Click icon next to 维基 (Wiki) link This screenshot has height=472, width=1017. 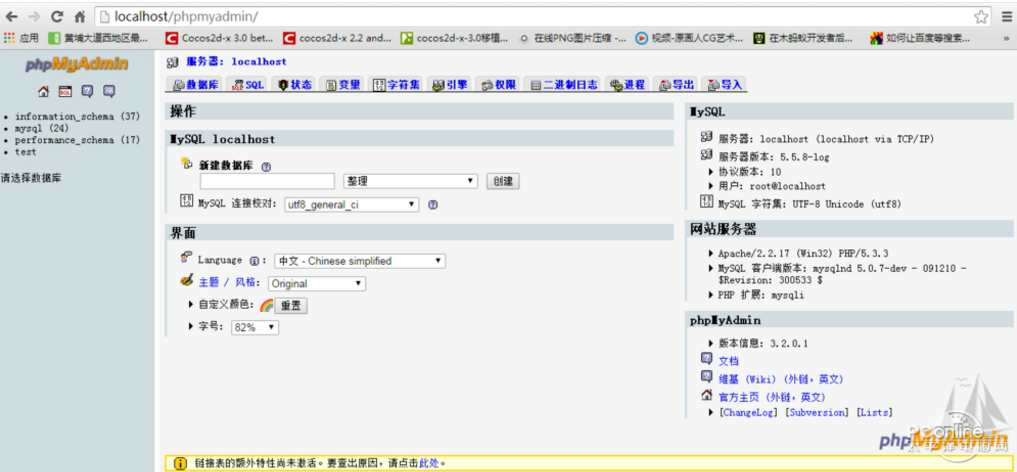(x=707, y=377)
